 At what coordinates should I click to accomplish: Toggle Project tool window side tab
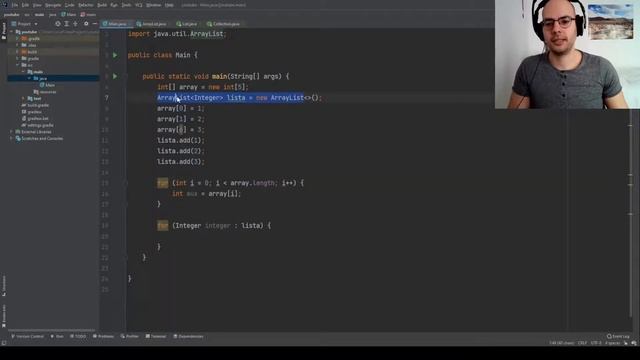pyautogui.click(x=4, y=31)
